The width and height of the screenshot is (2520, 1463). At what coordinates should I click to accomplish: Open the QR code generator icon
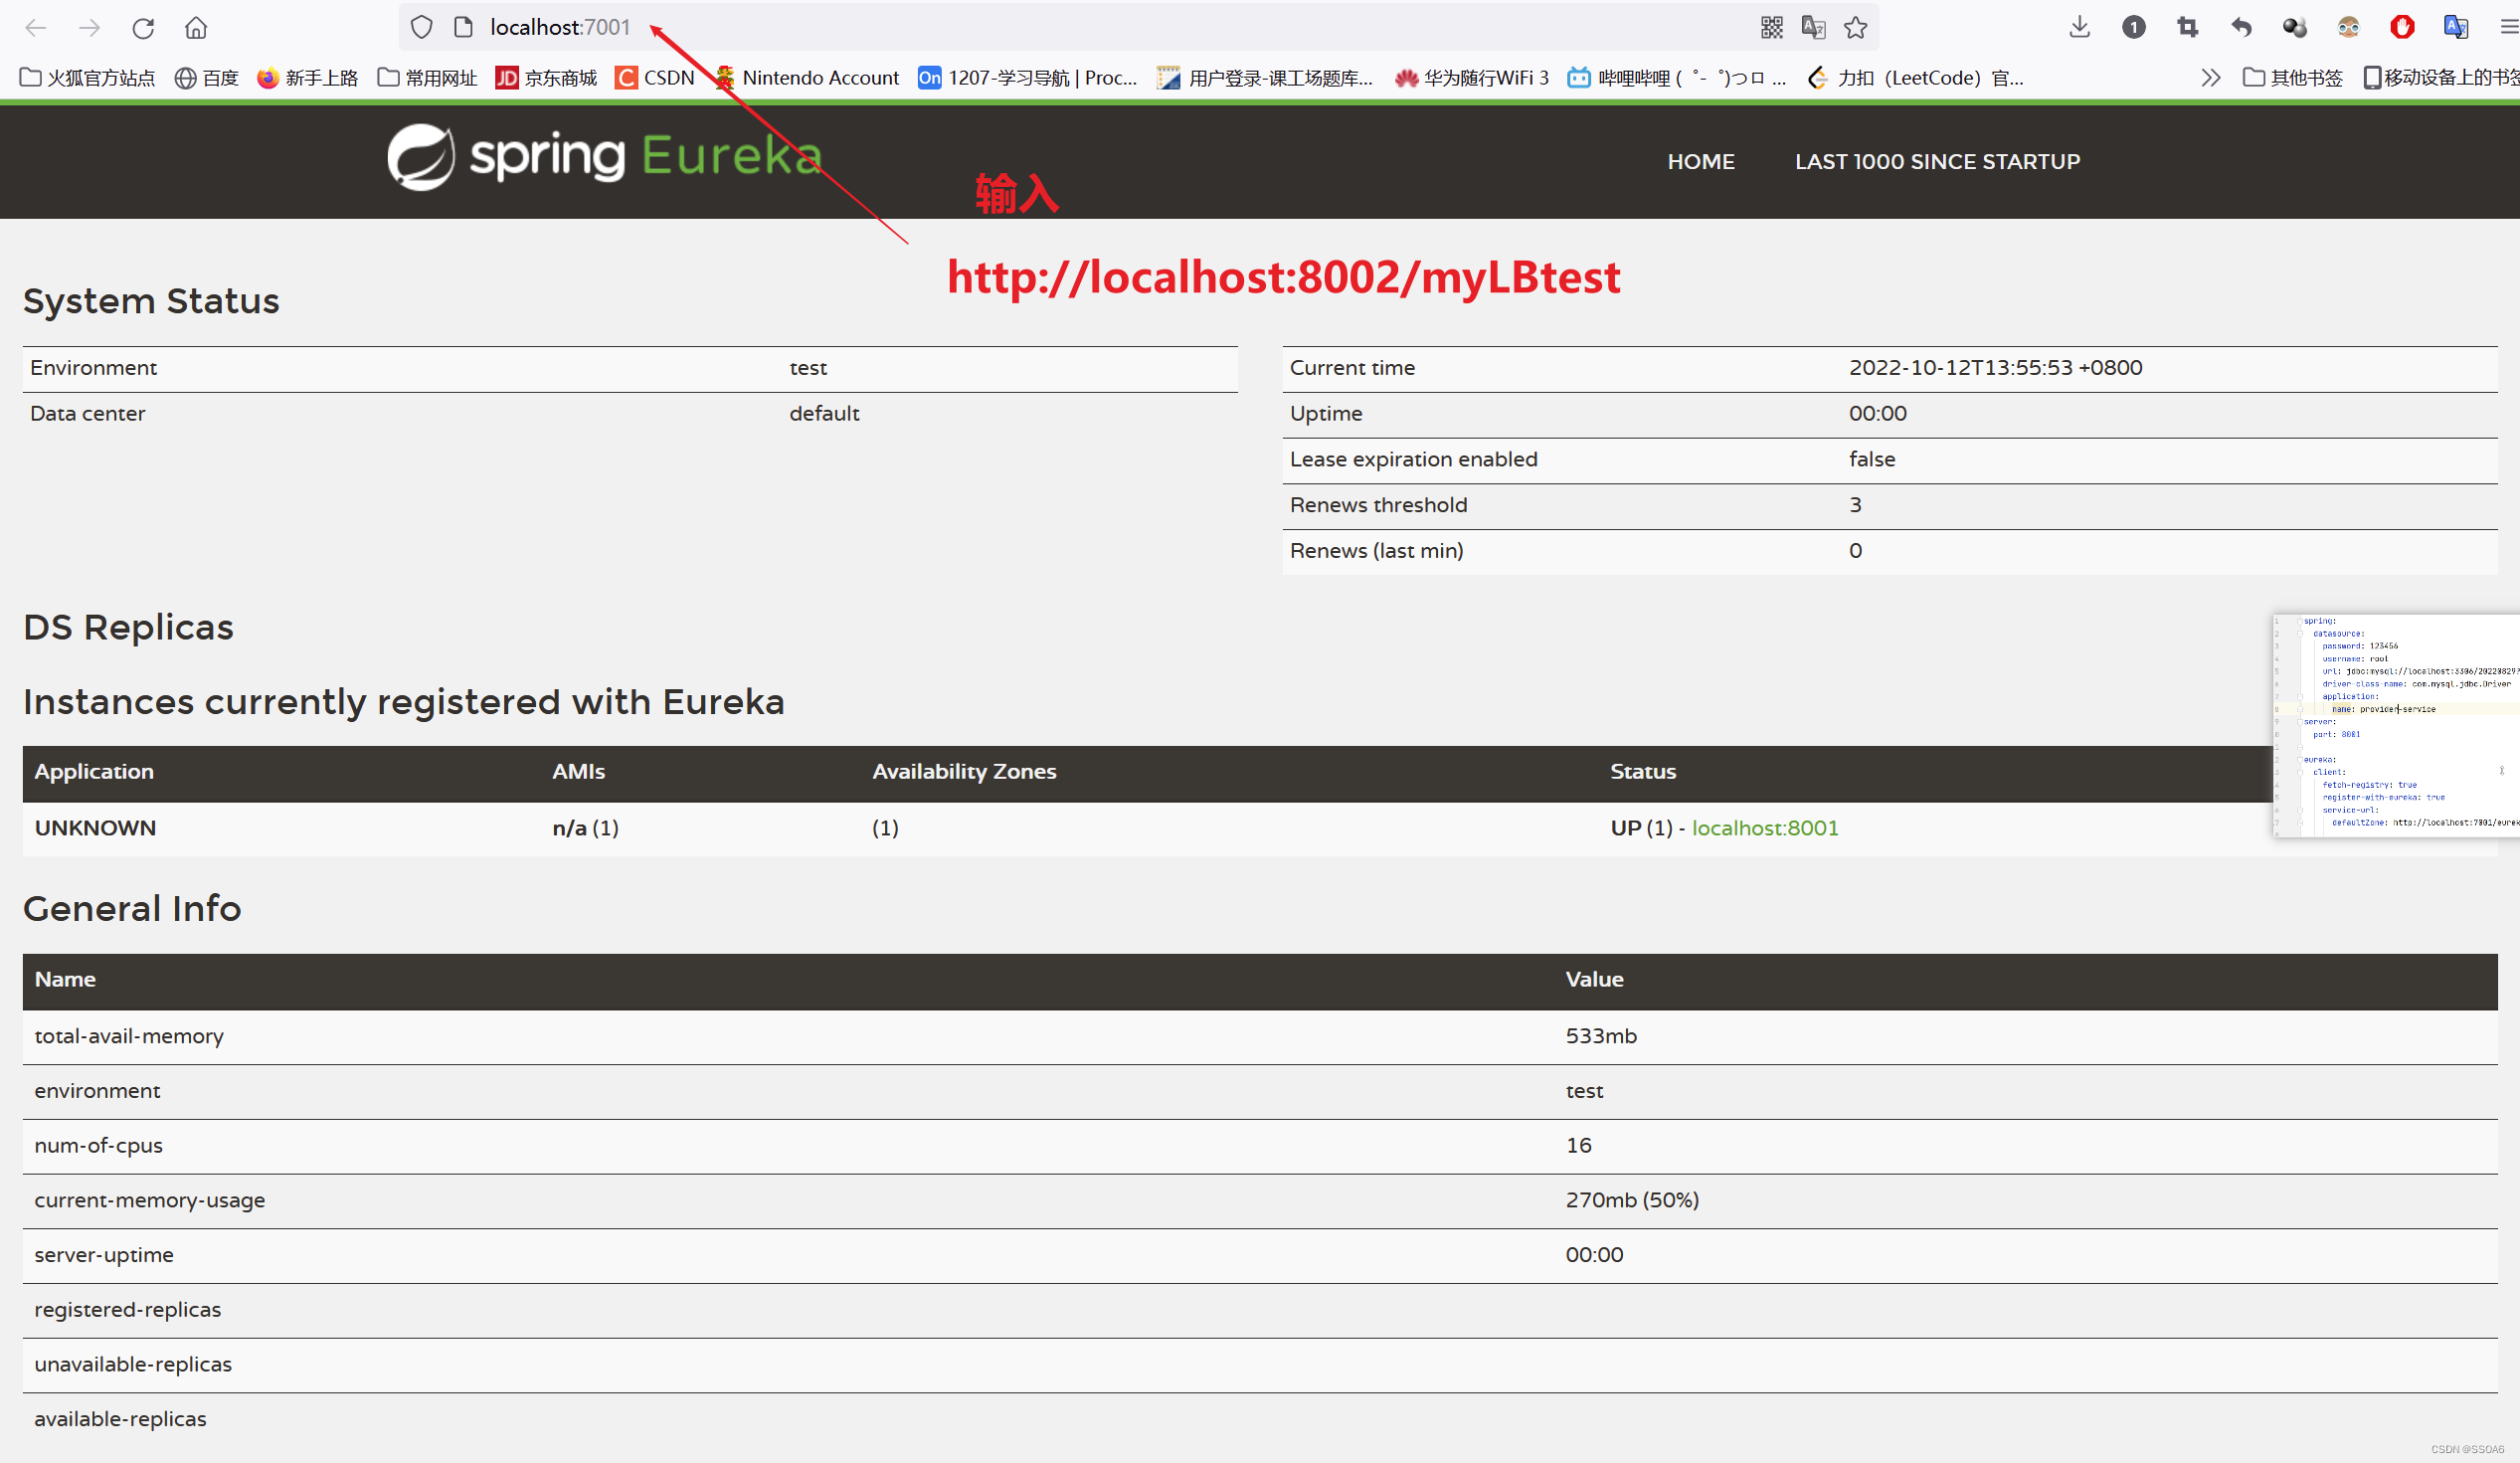(x=1771, y=28)
